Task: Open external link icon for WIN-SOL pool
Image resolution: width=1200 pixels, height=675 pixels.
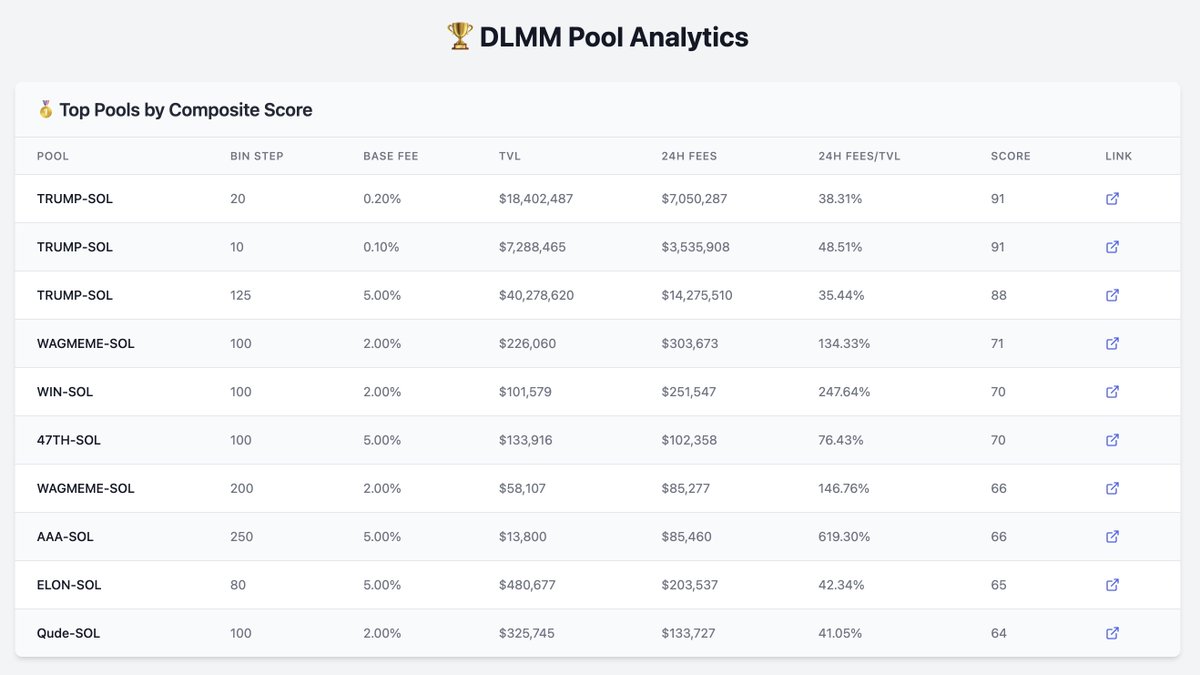Action: (1112, 392)
